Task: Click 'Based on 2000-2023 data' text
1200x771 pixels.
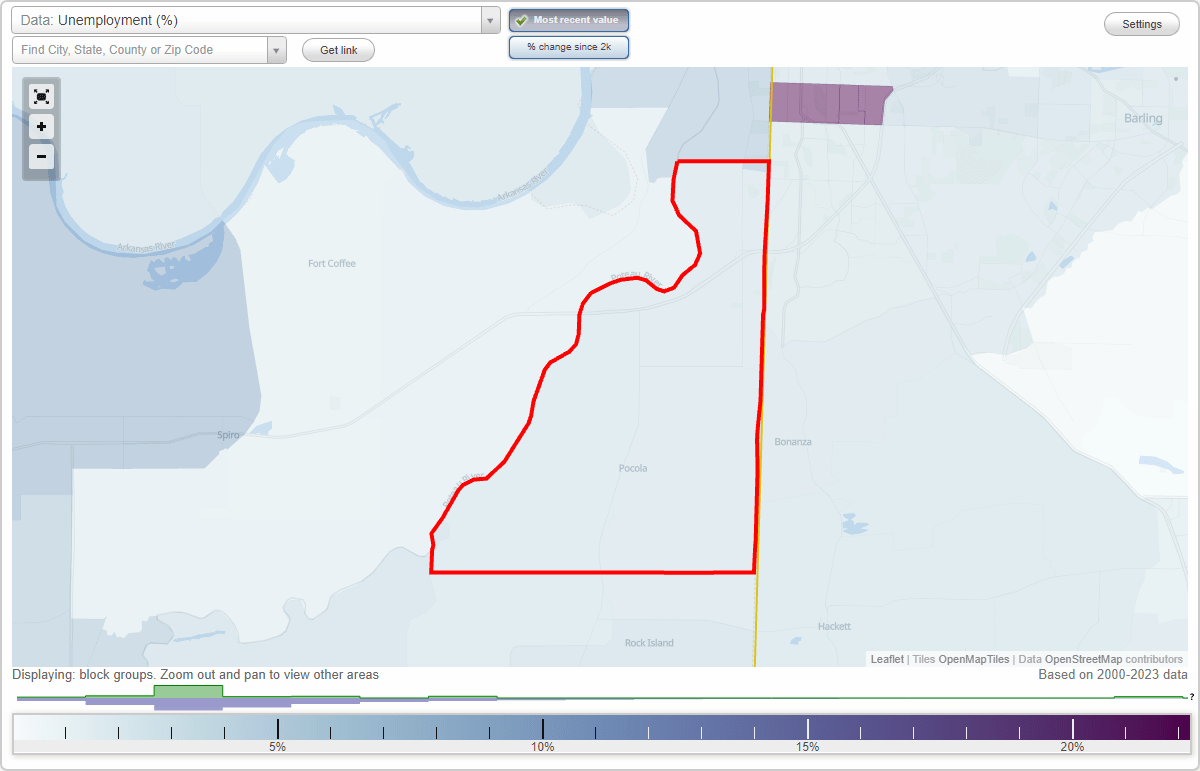Action: 1113,675
